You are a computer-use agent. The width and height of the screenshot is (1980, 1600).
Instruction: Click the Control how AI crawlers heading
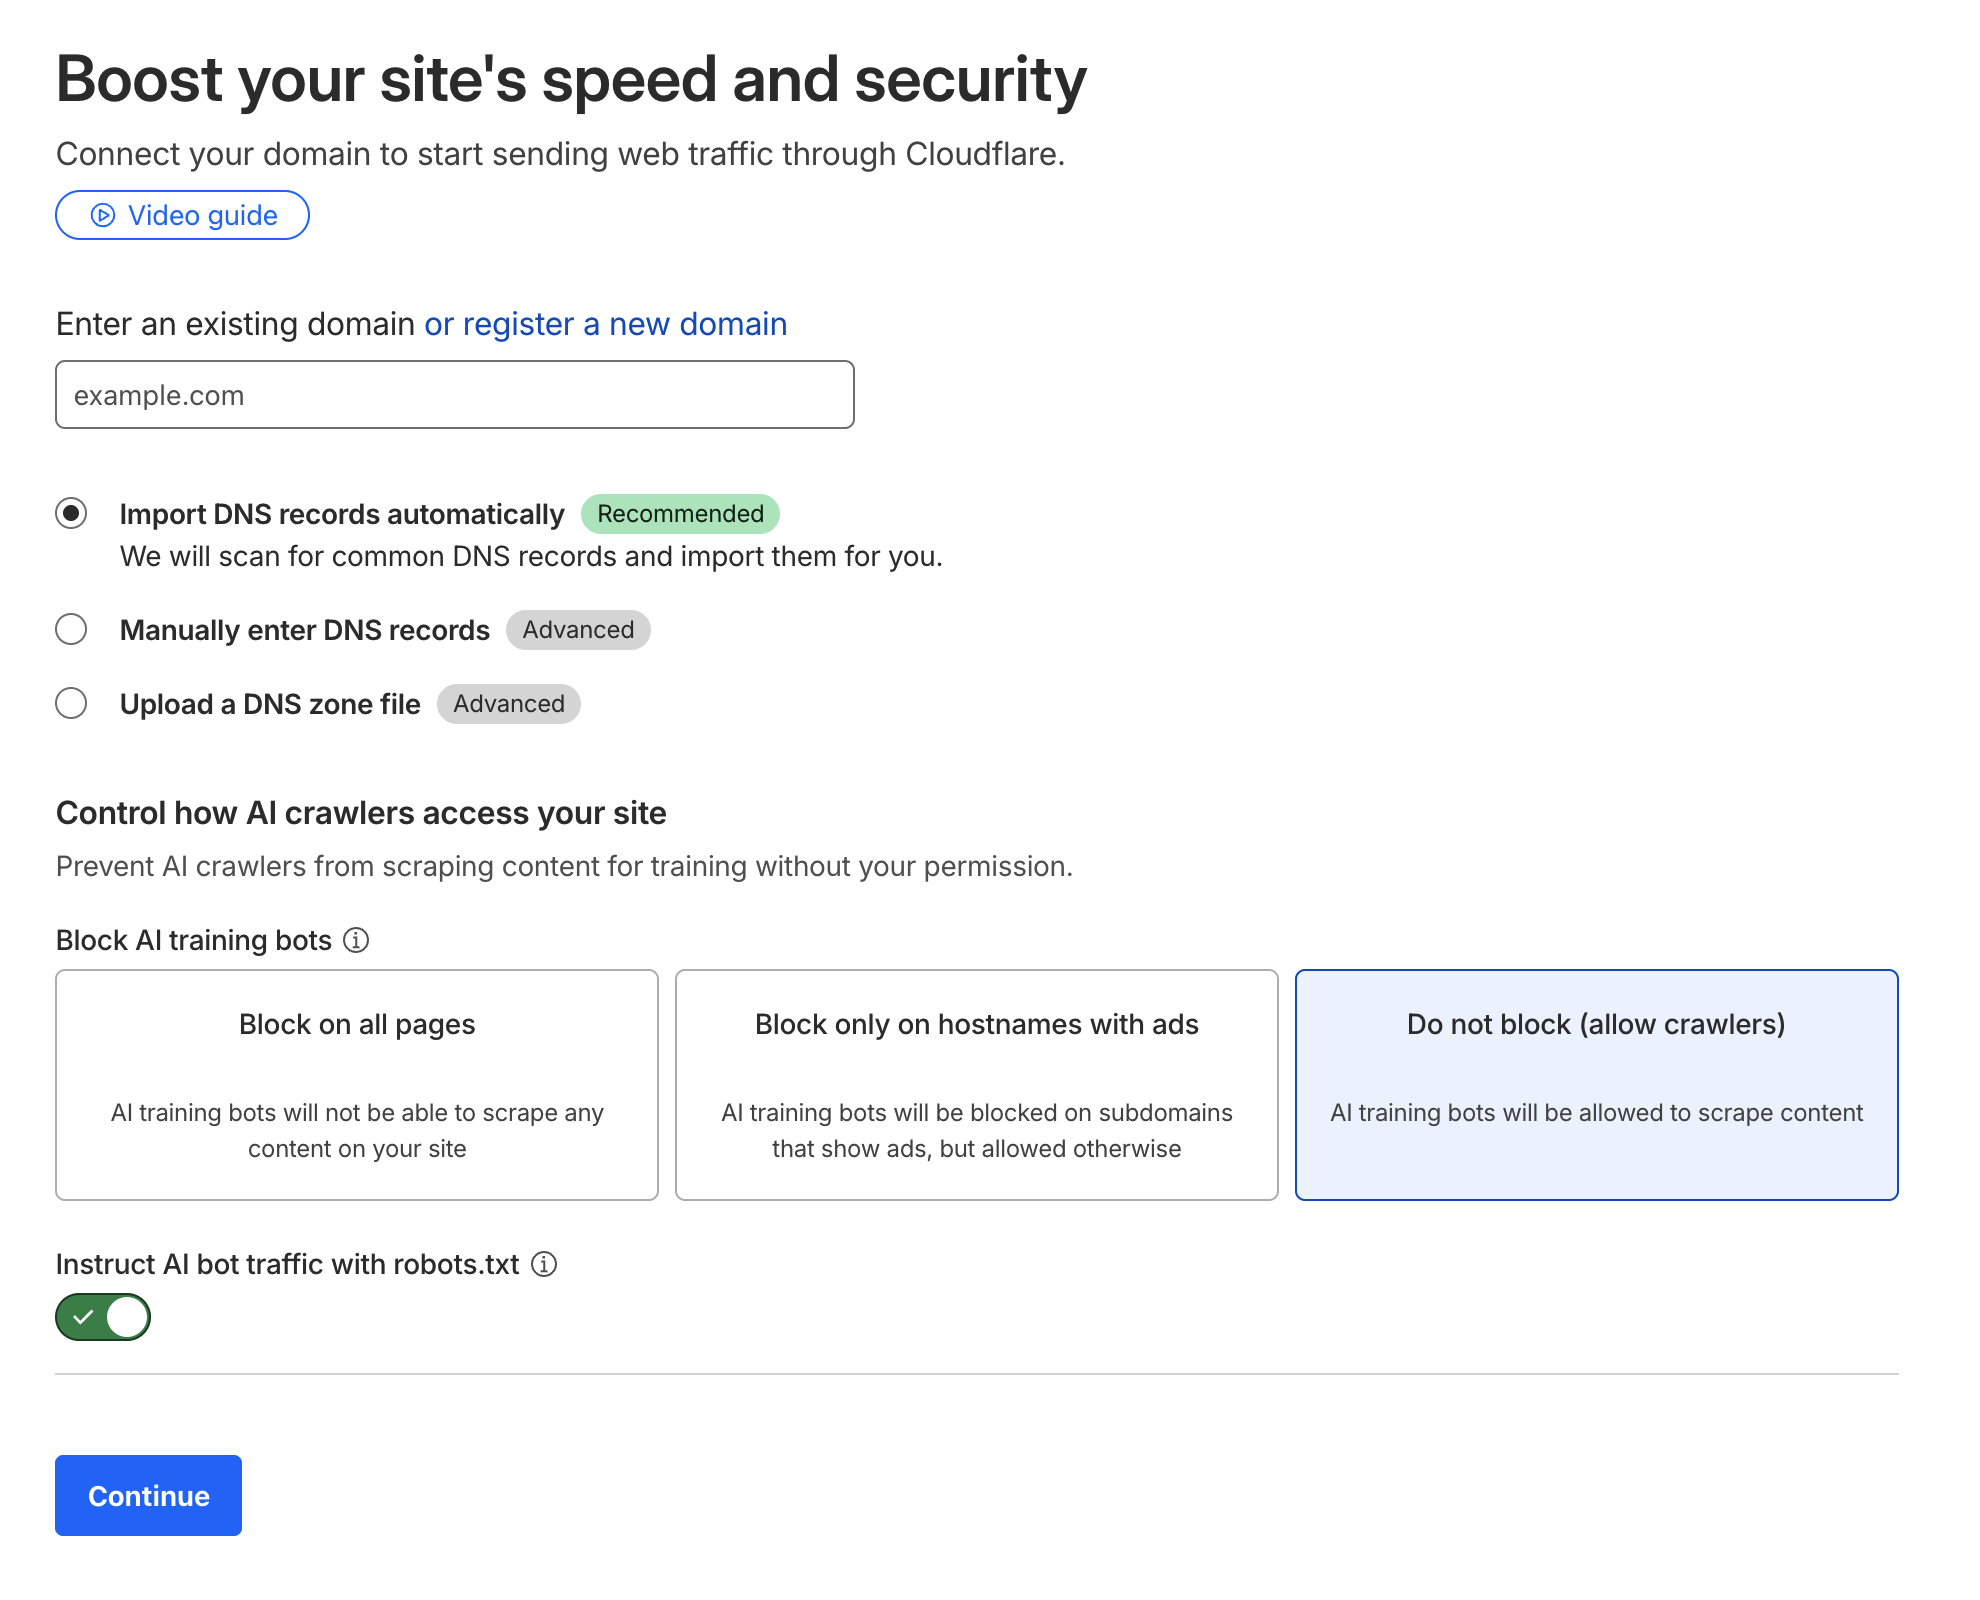pos(361,812)
